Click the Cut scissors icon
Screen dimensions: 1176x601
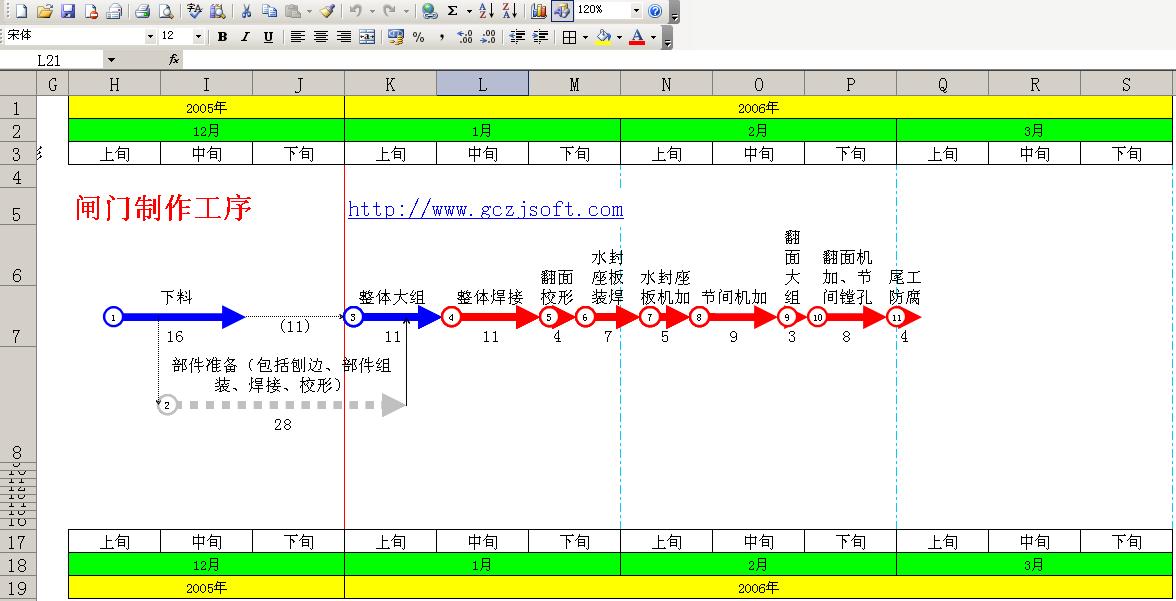(245, 11)
